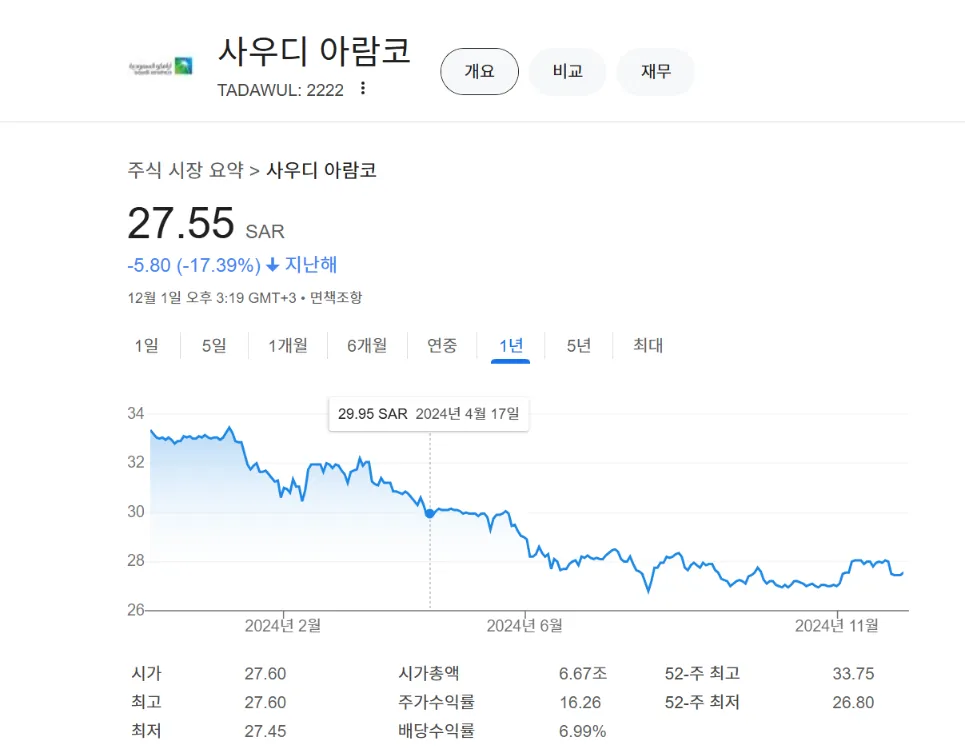Switch to the 1일 chart view
The height and width of the screenshot is (753, 965).
tap(146, 345)
